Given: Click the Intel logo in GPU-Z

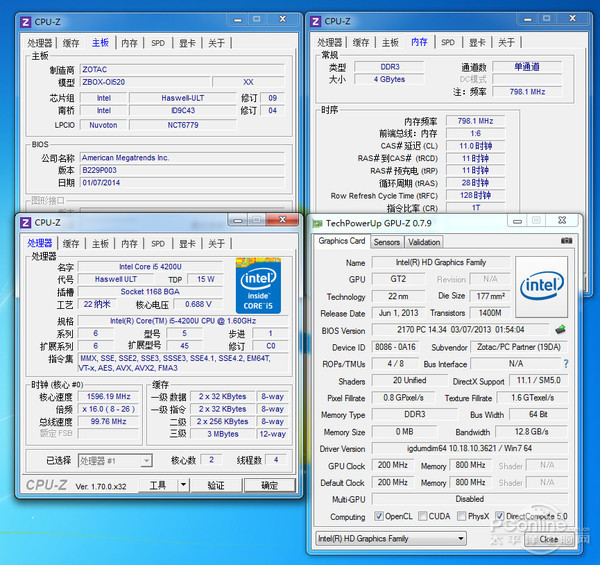Looking at the screenshot, I should point(542,284).
